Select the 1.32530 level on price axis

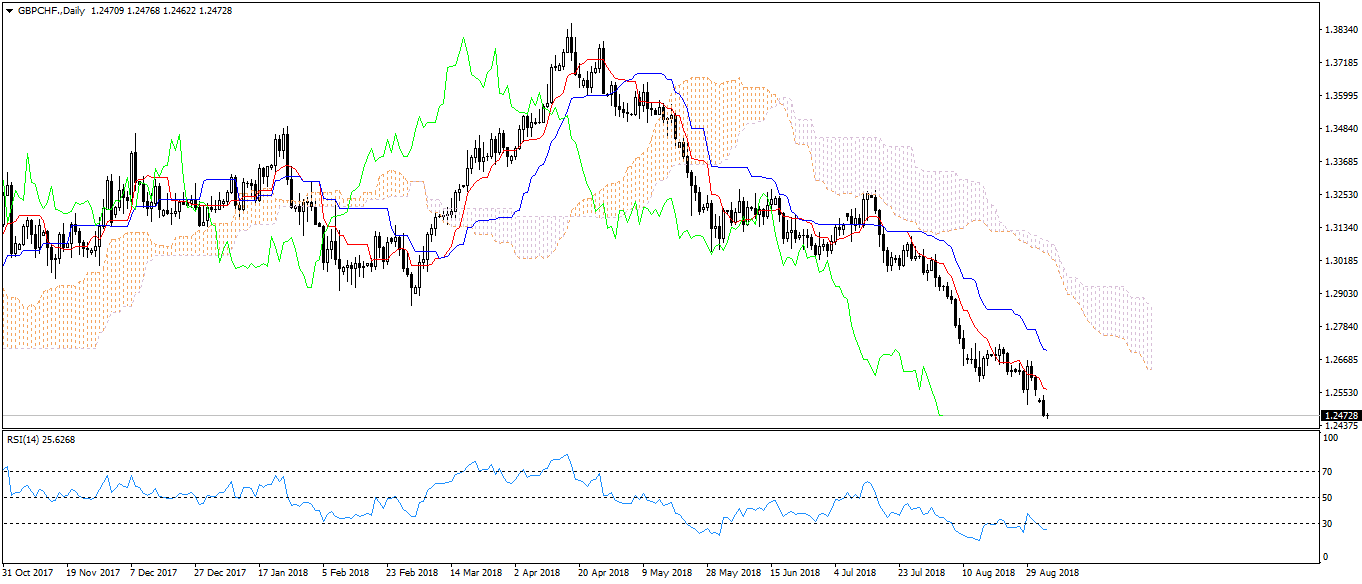click(x=1339, y=194)
